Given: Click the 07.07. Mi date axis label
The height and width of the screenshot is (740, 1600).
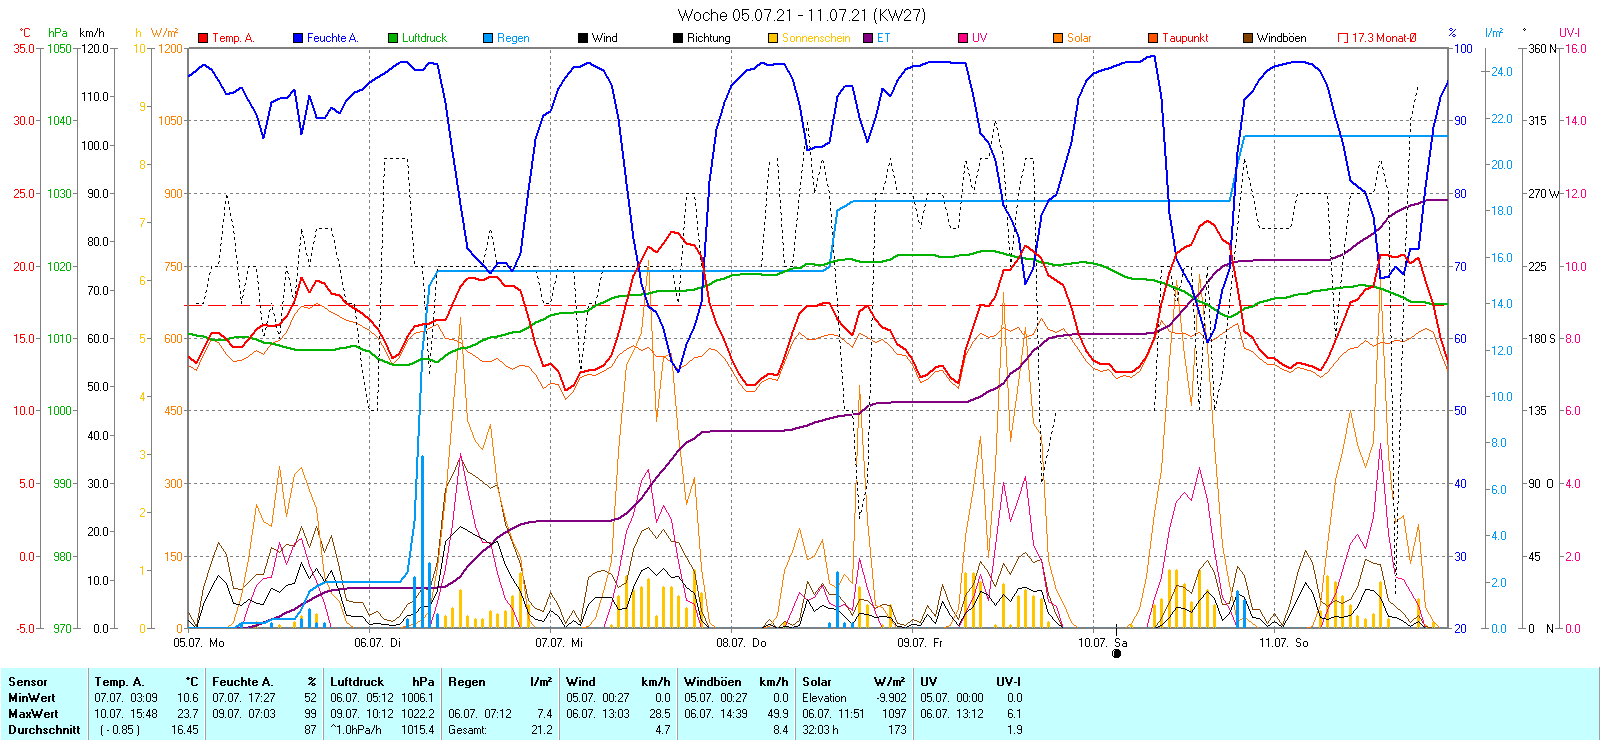Looking at the screenshot, I should click(x=559, y=643).
